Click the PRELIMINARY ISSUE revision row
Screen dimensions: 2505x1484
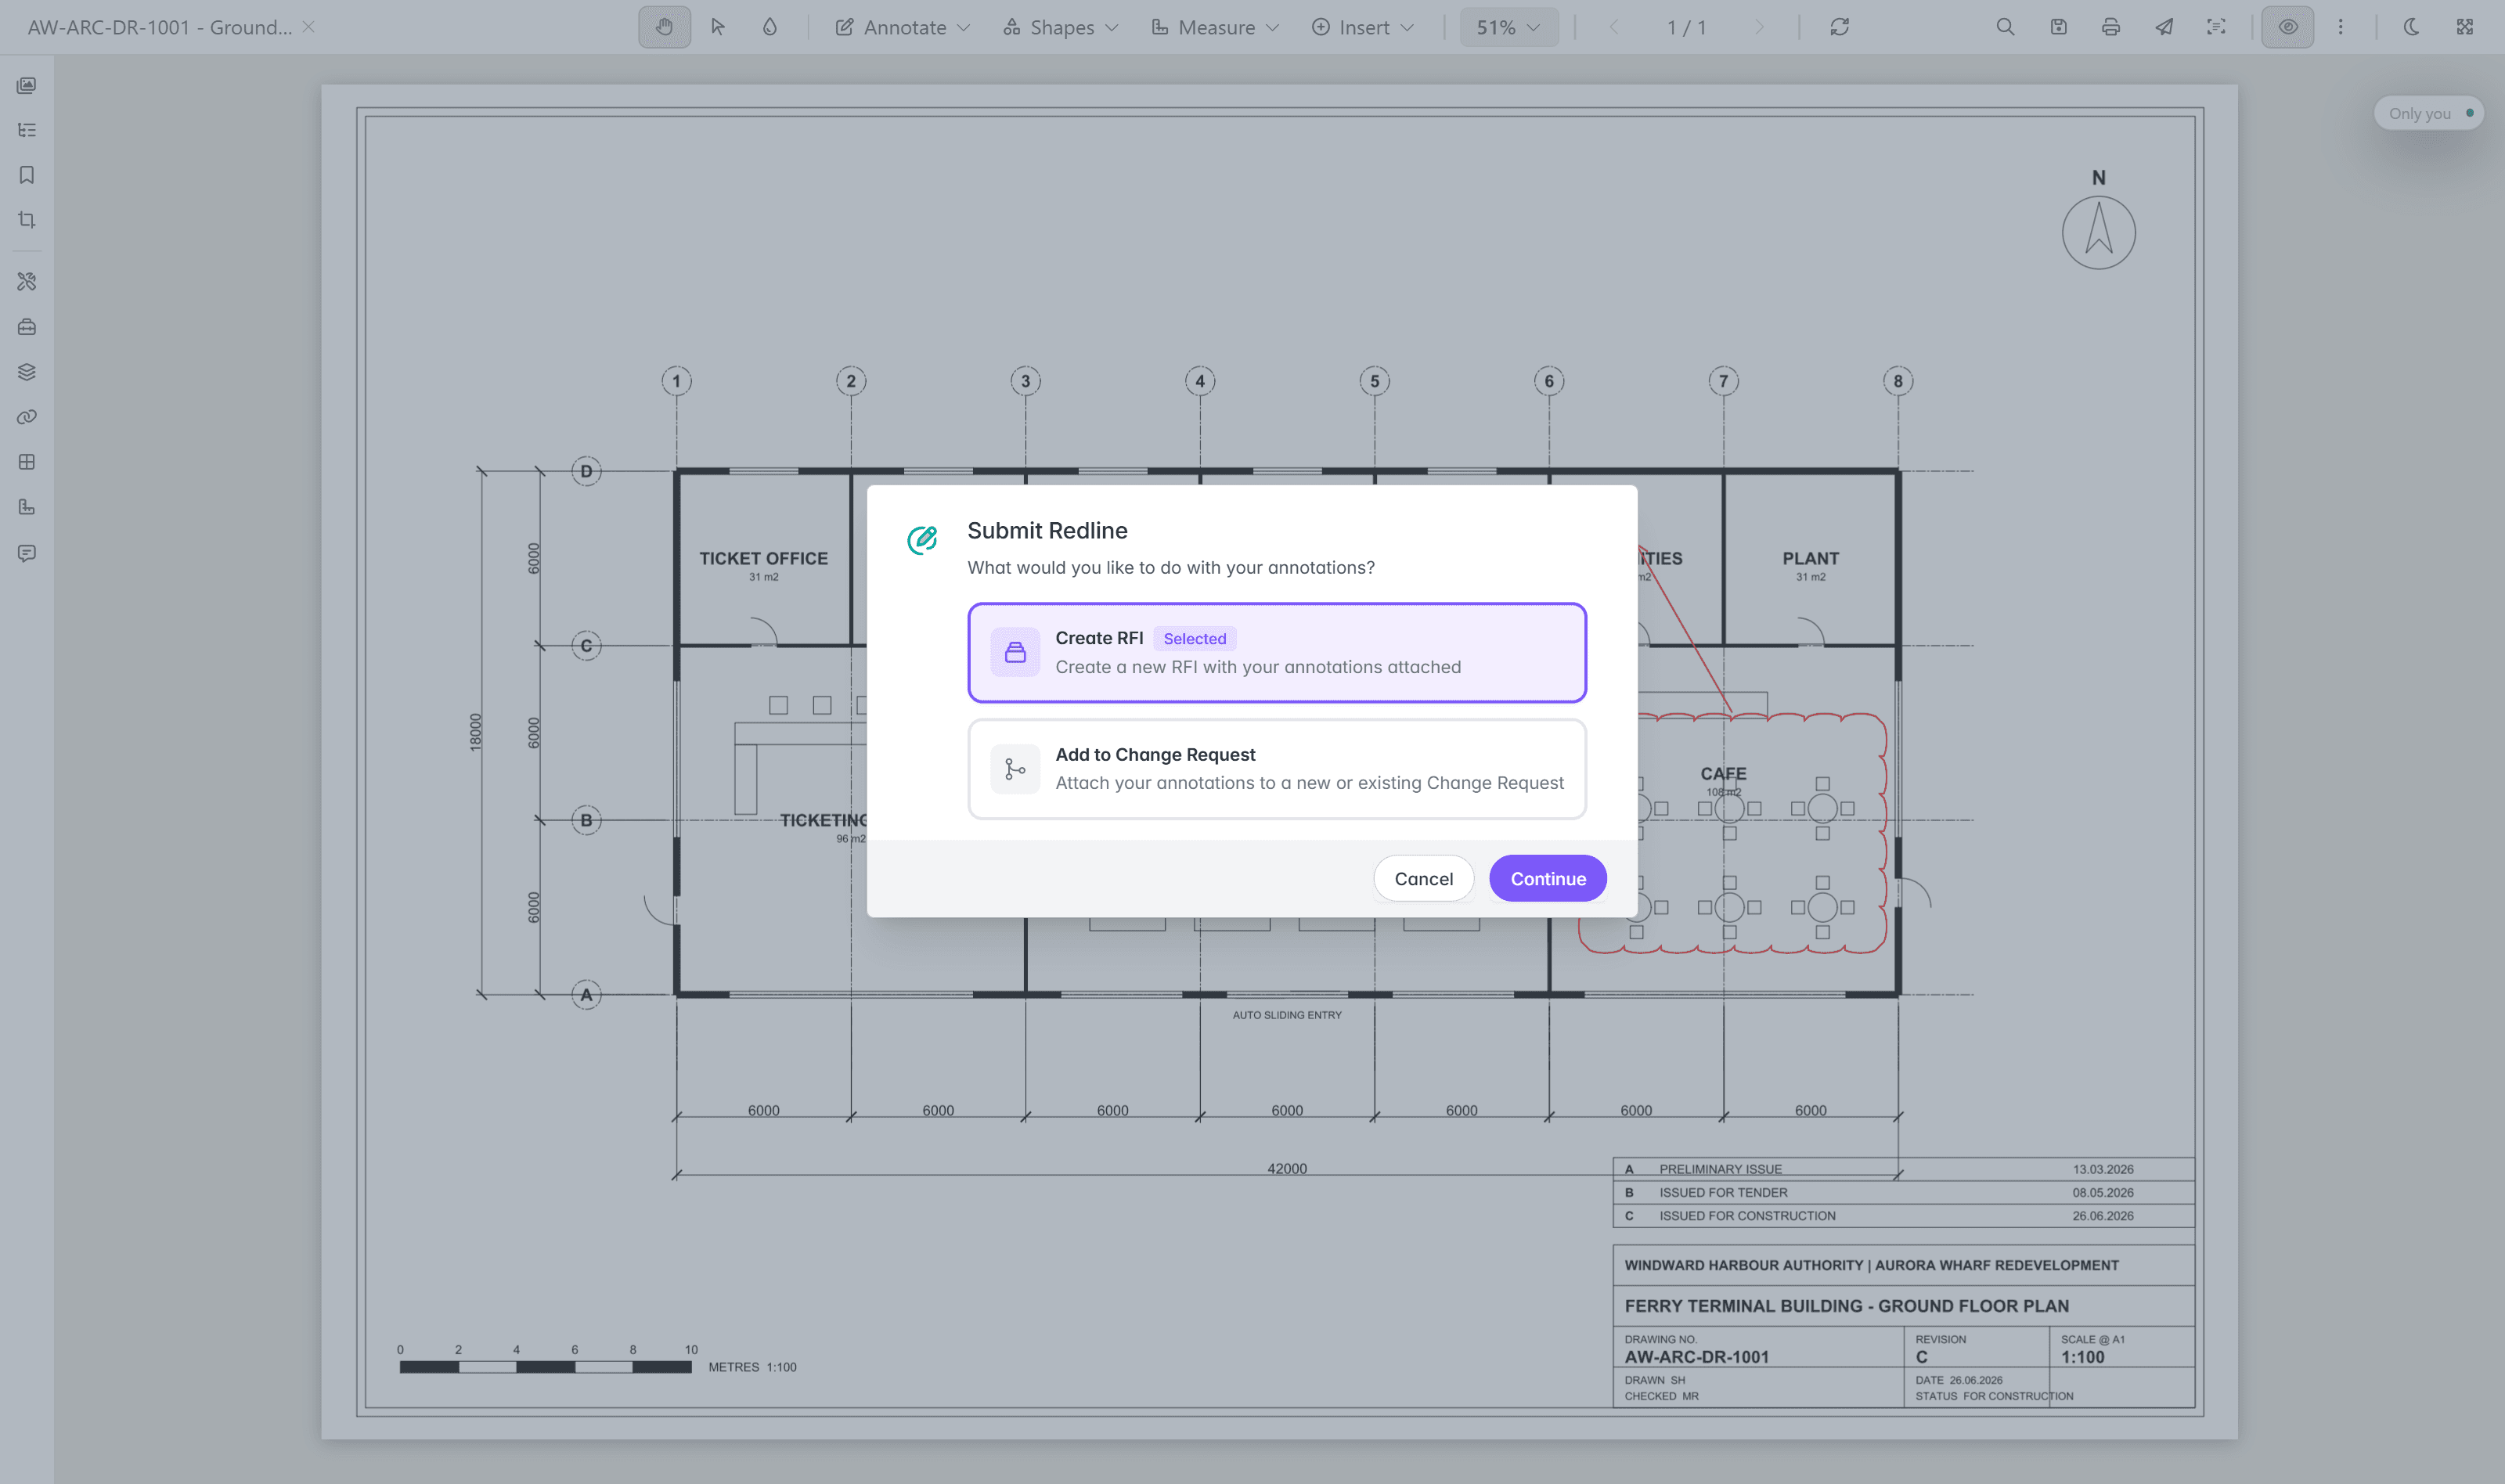(x=1903, y=1169)
